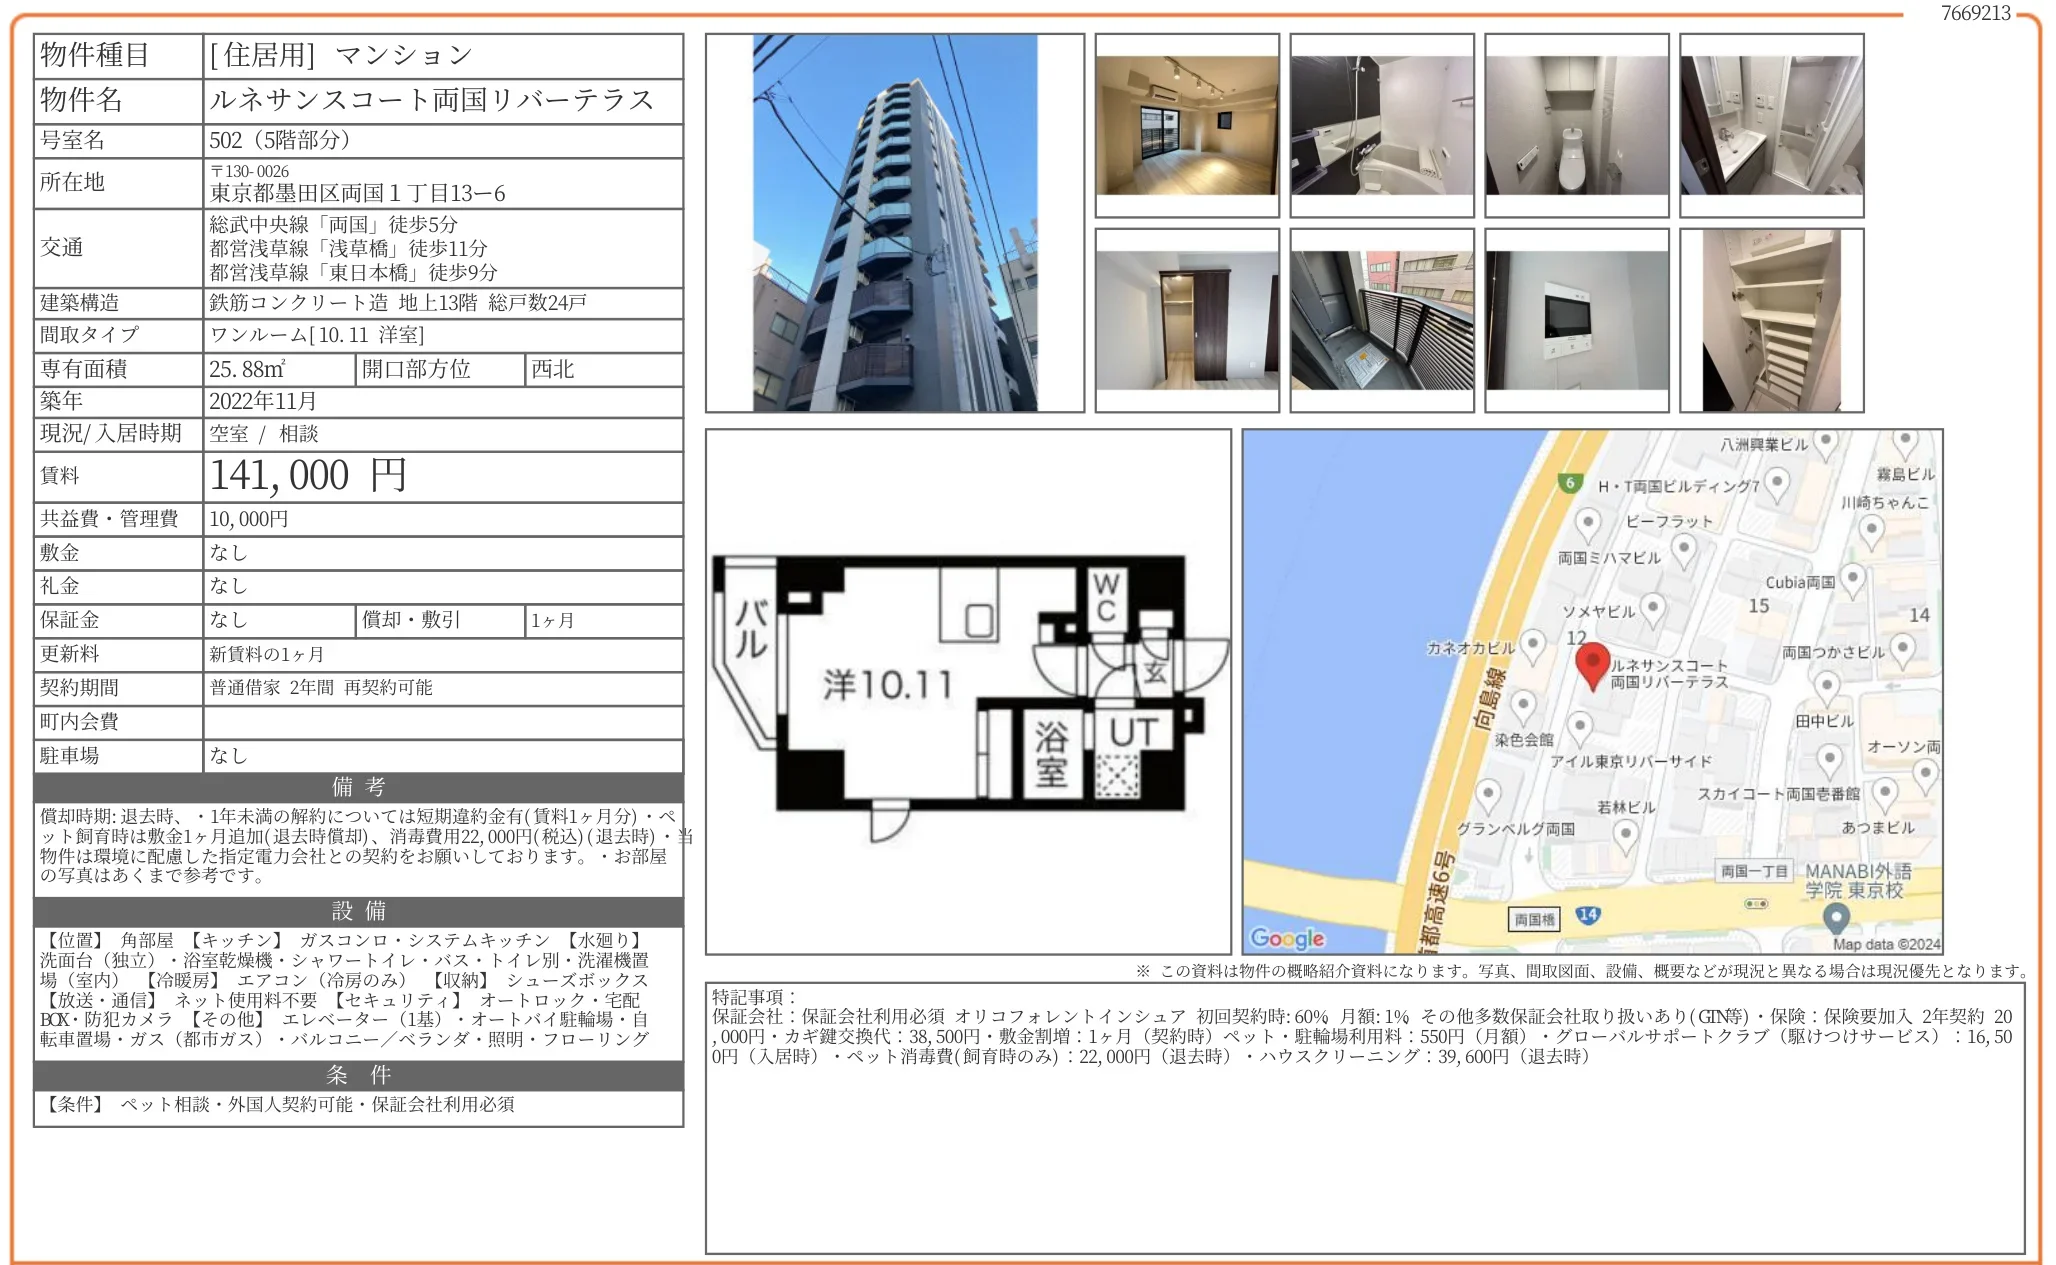The image size is (2056, 1265).
Task: Click the 141,000 円 rent amount
Action: tap(308, 476)
